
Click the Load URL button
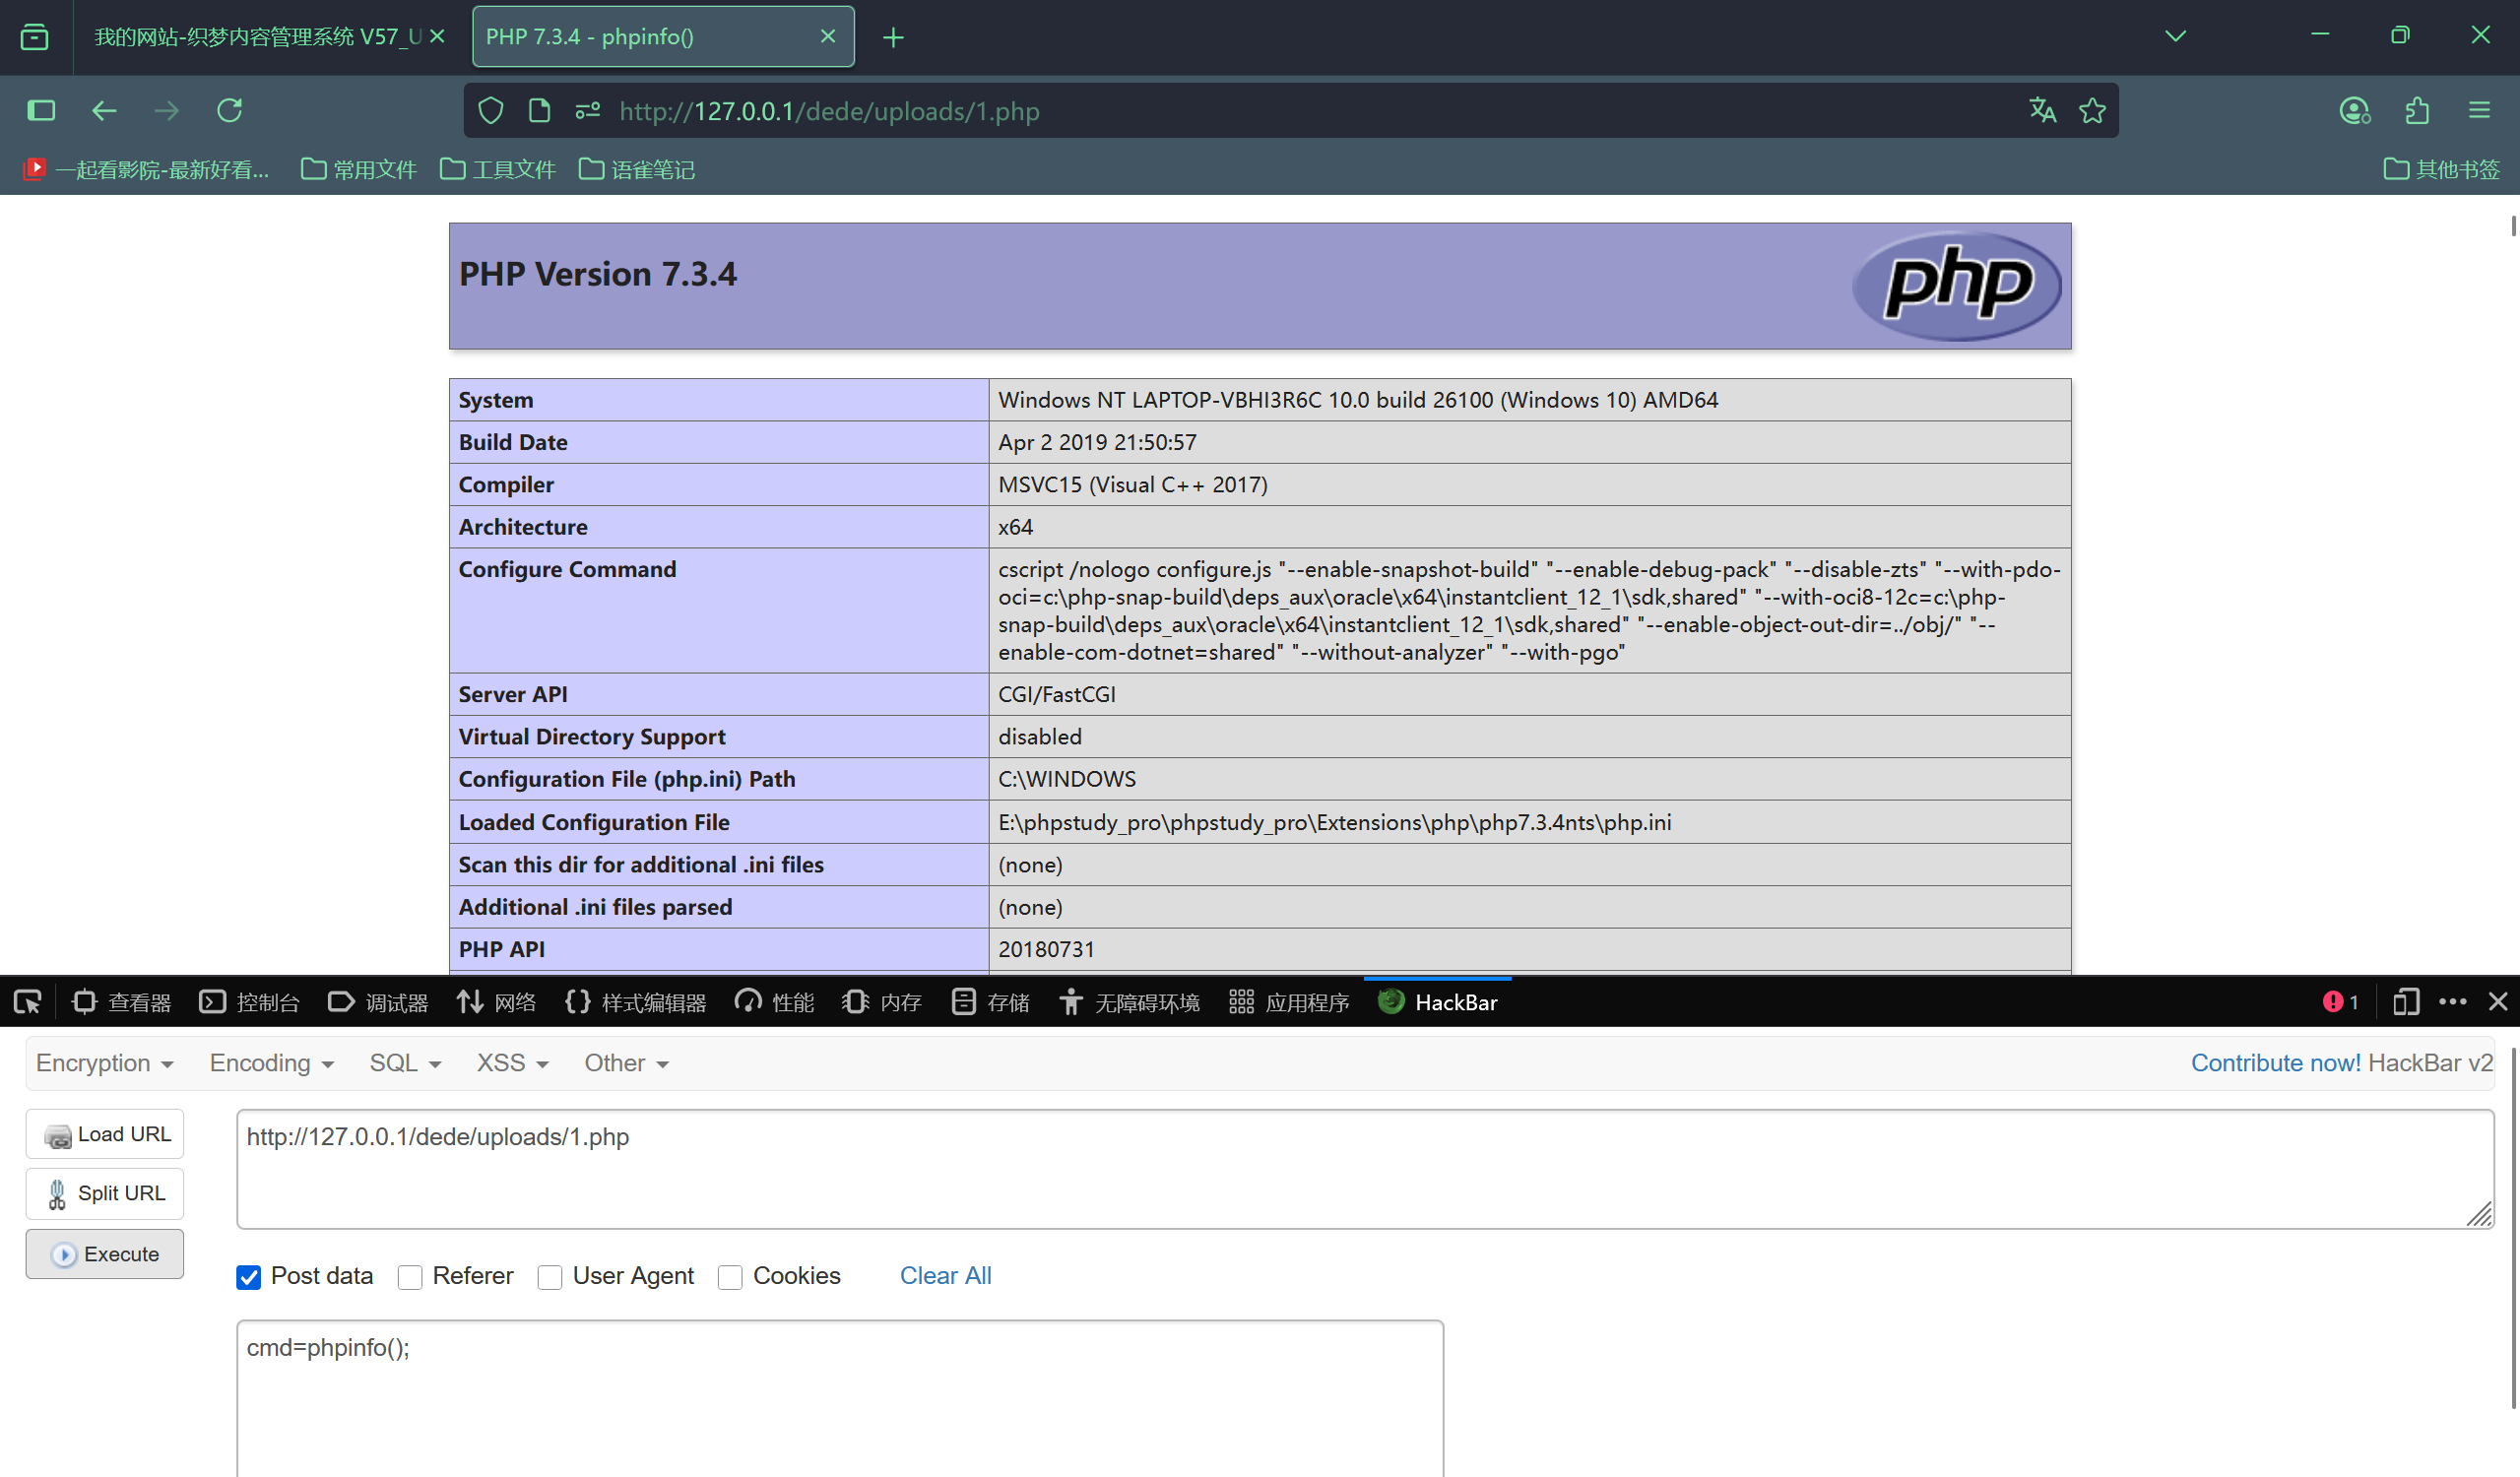[x=105, y=1134]
